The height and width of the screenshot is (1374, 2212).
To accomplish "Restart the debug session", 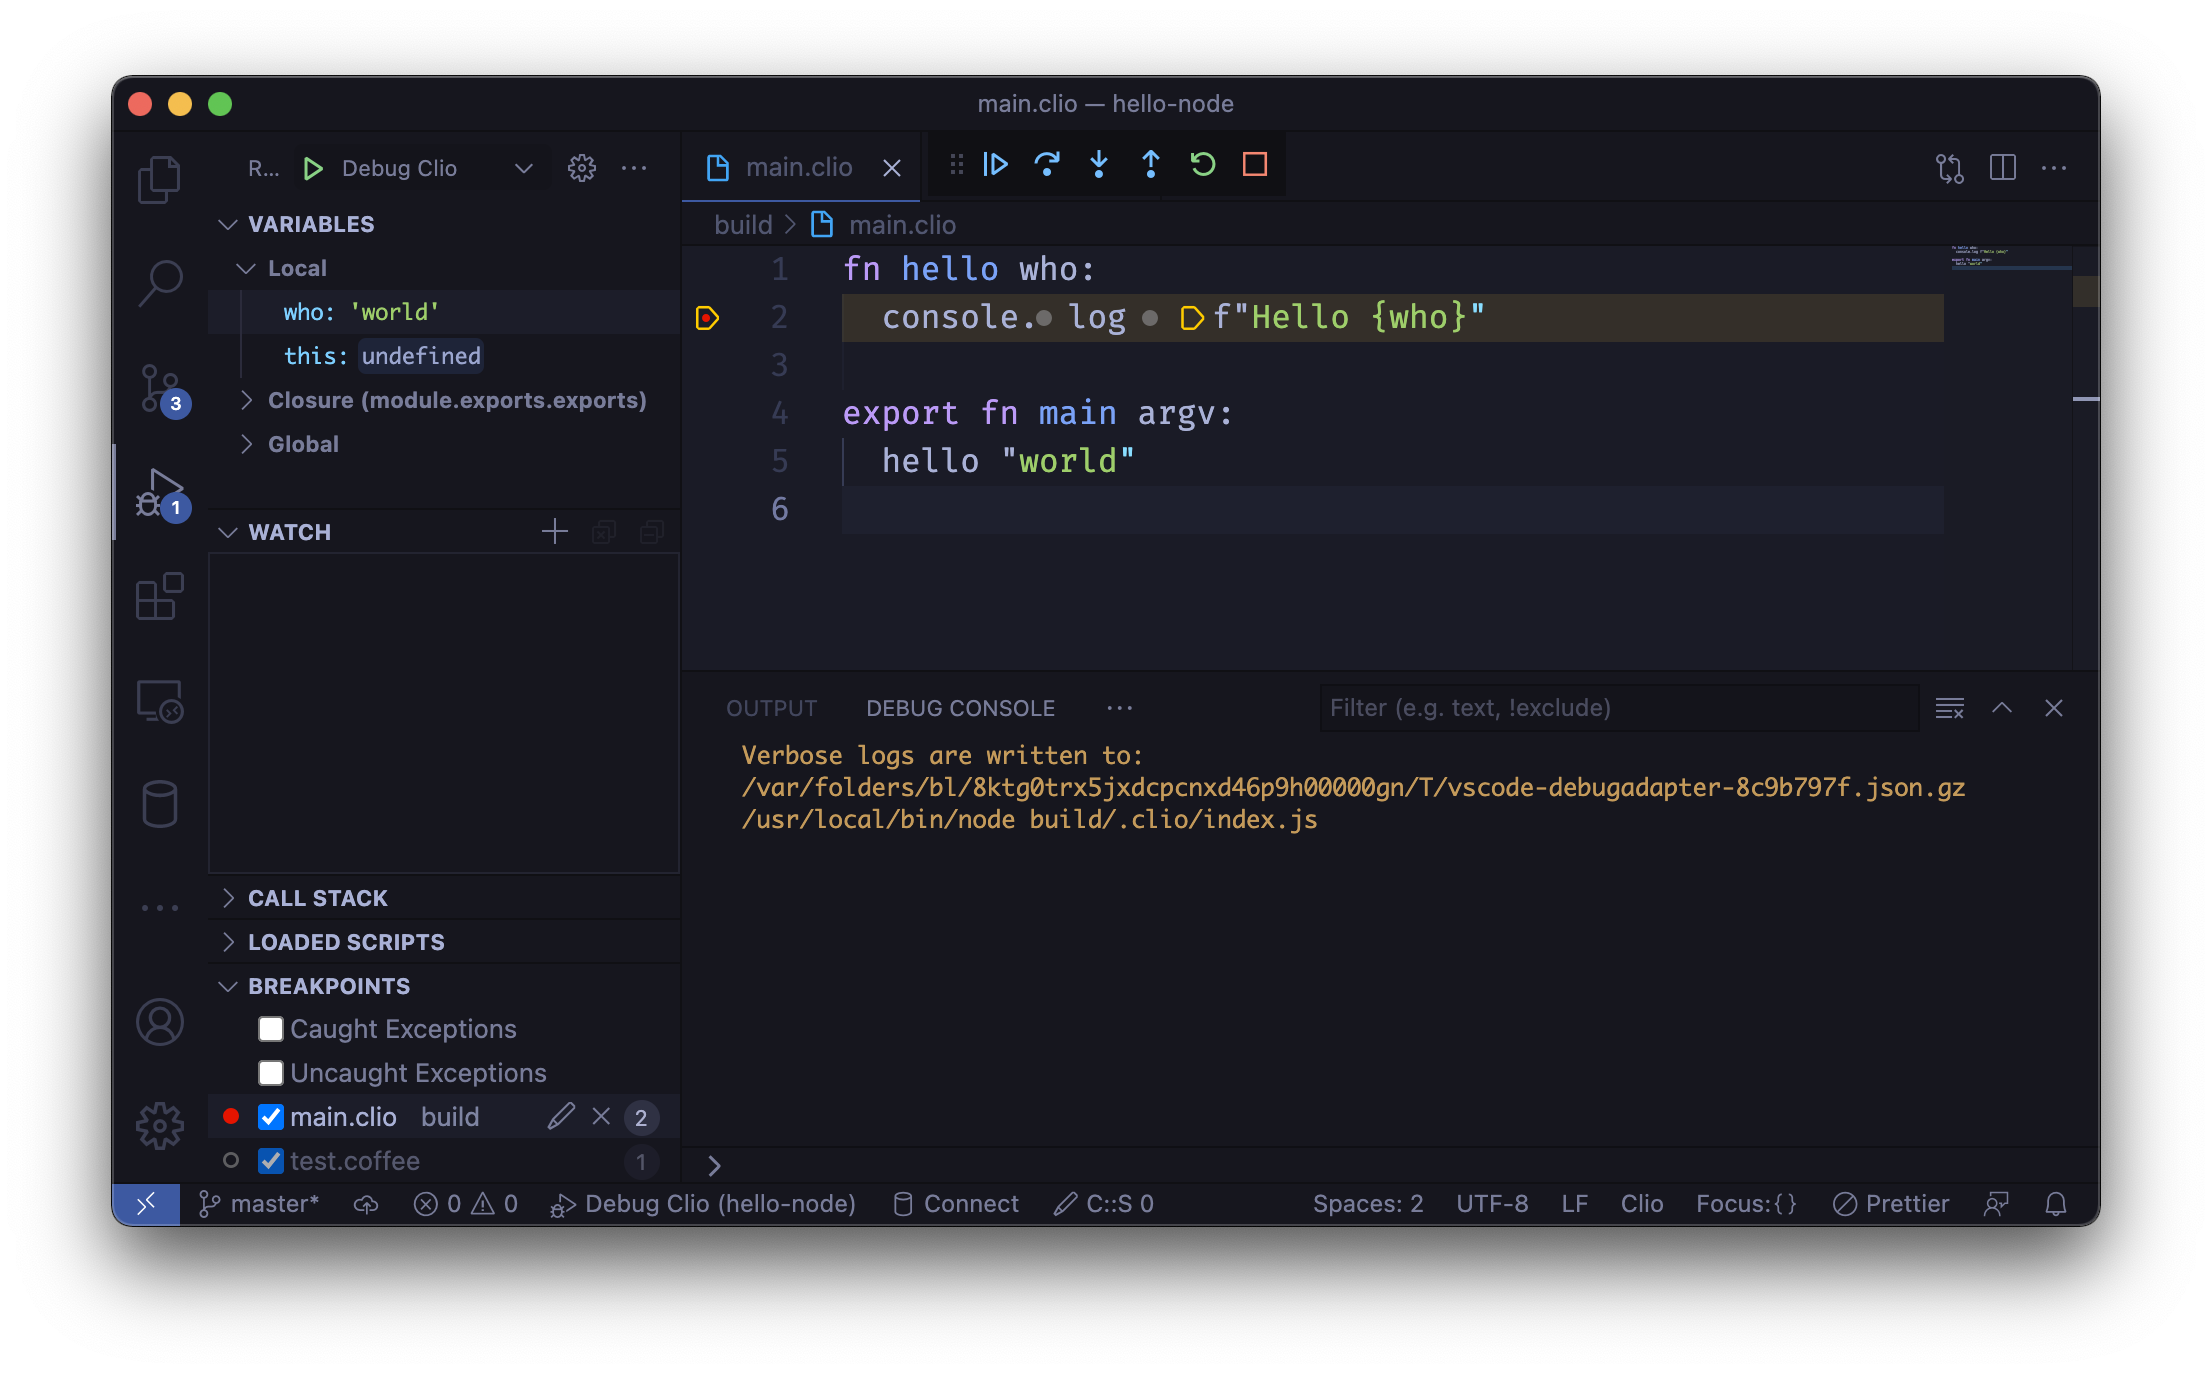I will (1203, 164).
